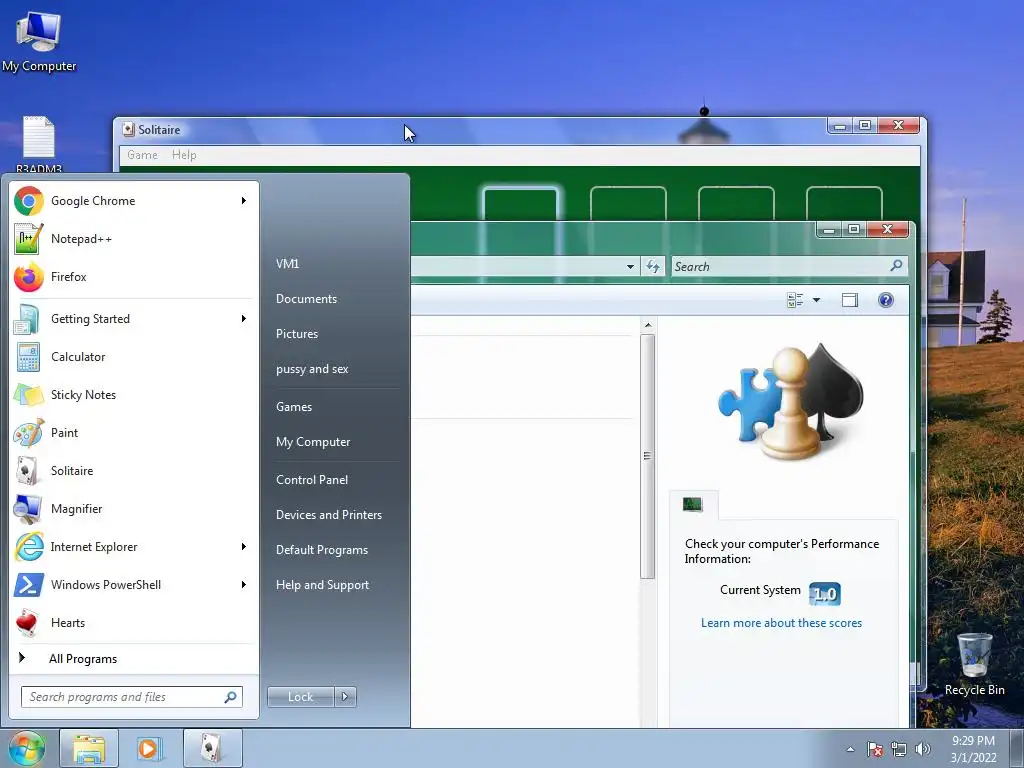Click the volume speaker tray icon
The height and width of the screenshot is (768, 1024).
pos(923,749)
